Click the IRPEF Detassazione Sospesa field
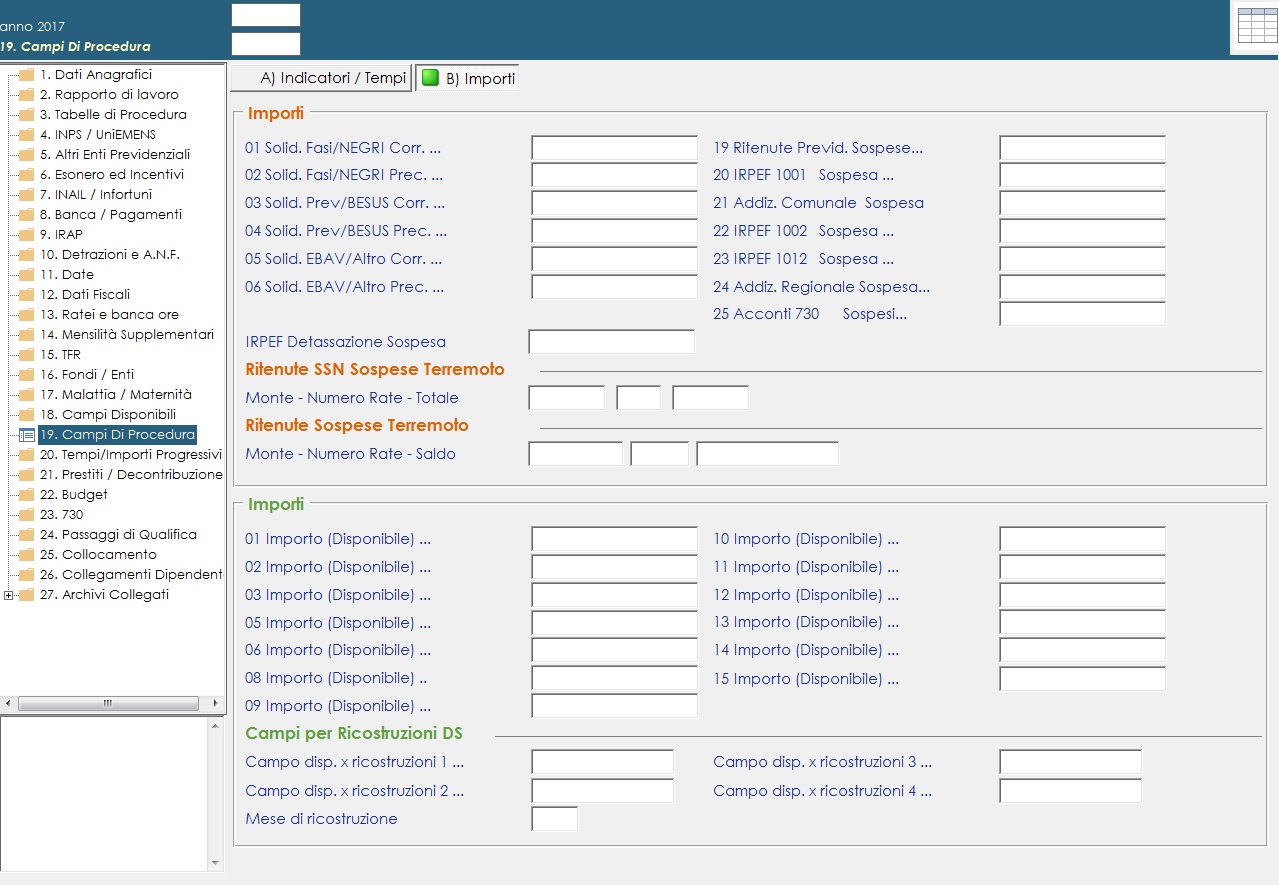The image size is (1279, 885). click(611, 342)
